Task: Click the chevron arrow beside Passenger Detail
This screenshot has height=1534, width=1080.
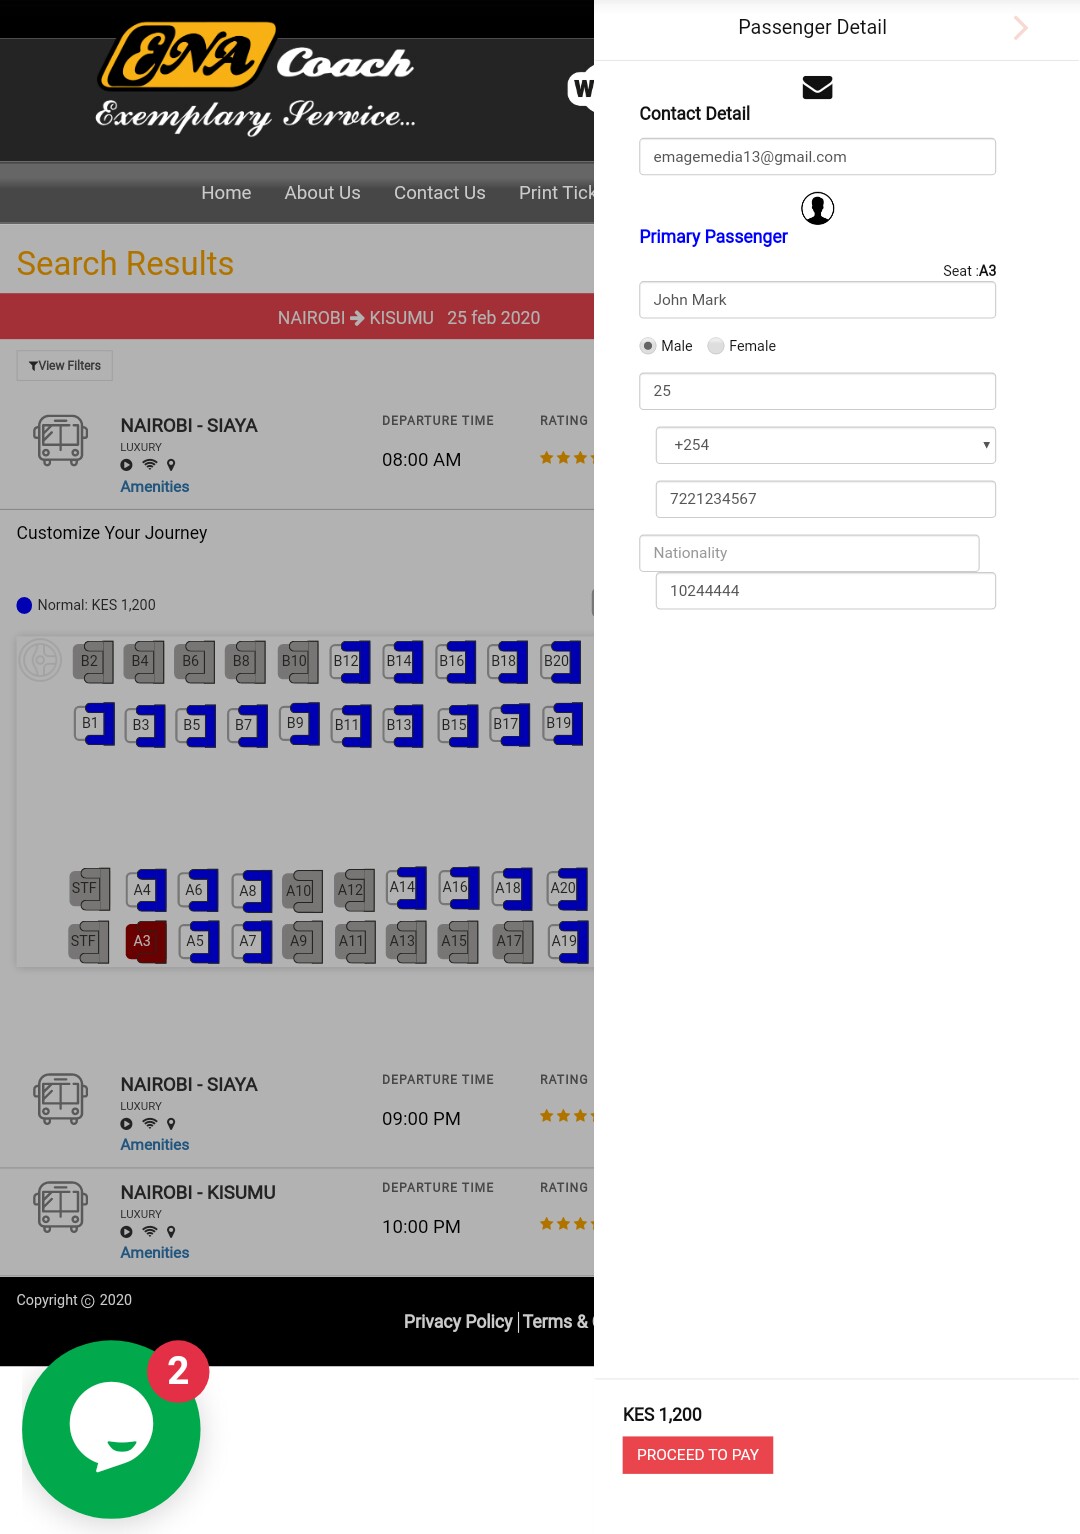Action: pos(1019,28)
